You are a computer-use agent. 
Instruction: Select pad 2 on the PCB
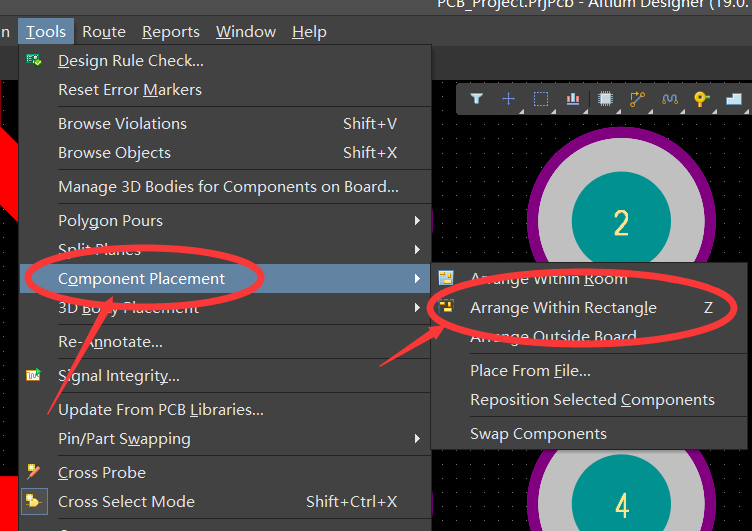pyautogui.click(x=621, y=220)
